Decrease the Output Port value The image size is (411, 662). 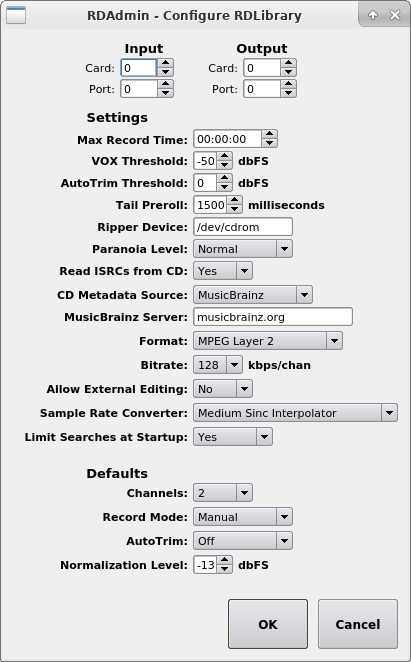pos(288,93)
